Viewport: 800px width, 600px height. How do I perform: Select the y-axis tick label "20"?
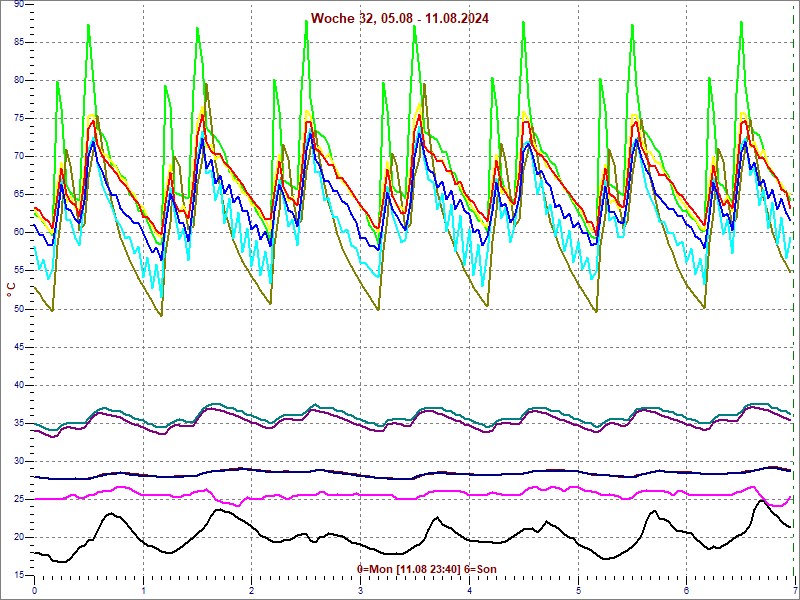point(18,537)
